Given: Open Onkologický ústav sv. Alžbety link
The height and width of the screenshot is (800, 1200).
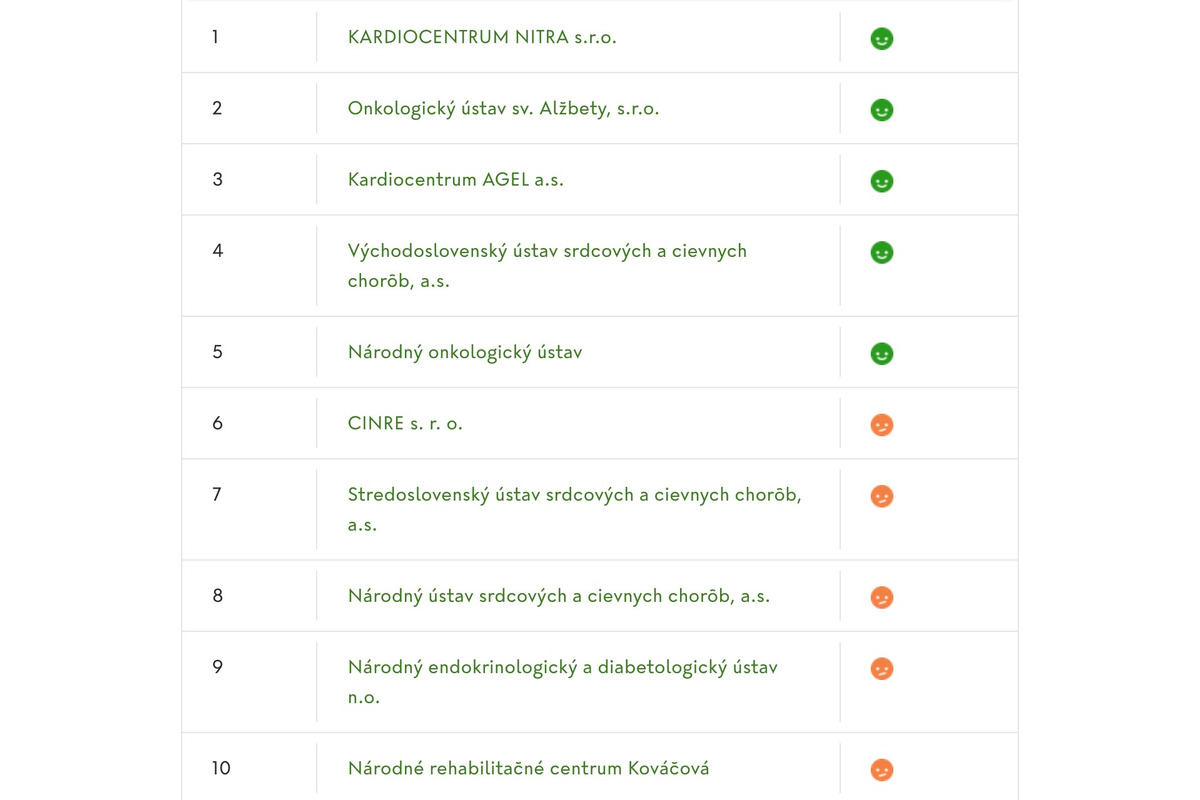Looking at the screenshot, I should [503, 108].
